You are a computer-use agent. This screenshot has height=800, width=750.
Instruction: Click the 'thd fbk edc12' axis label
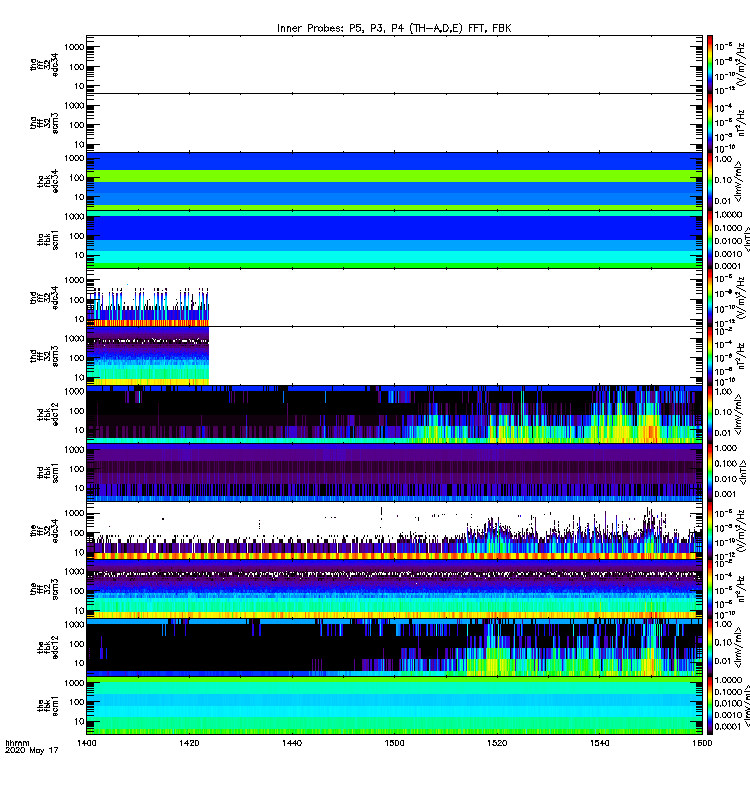pyautogui.click(x=47, y=415)
